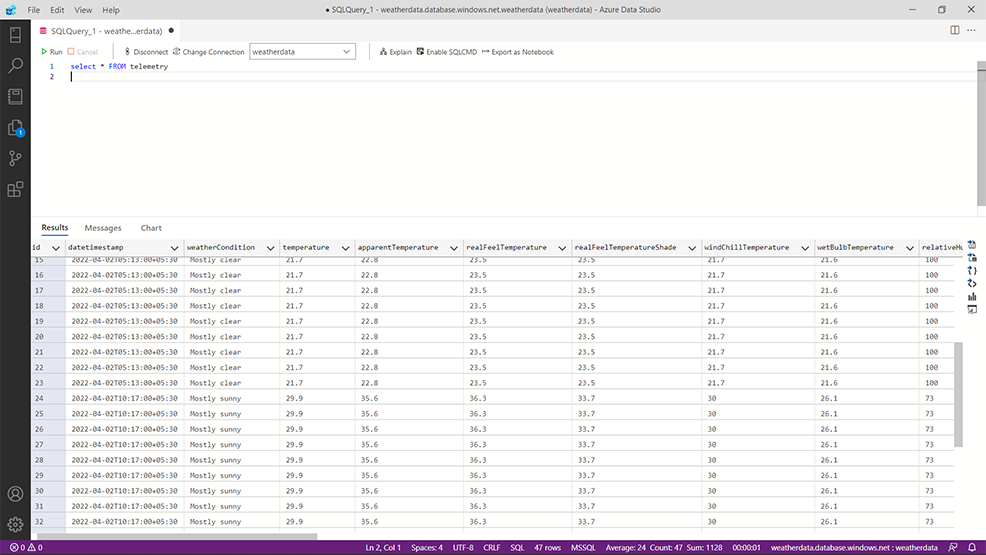
Task: Open the Connections sidebar icon
Action: tap(15, 35)
